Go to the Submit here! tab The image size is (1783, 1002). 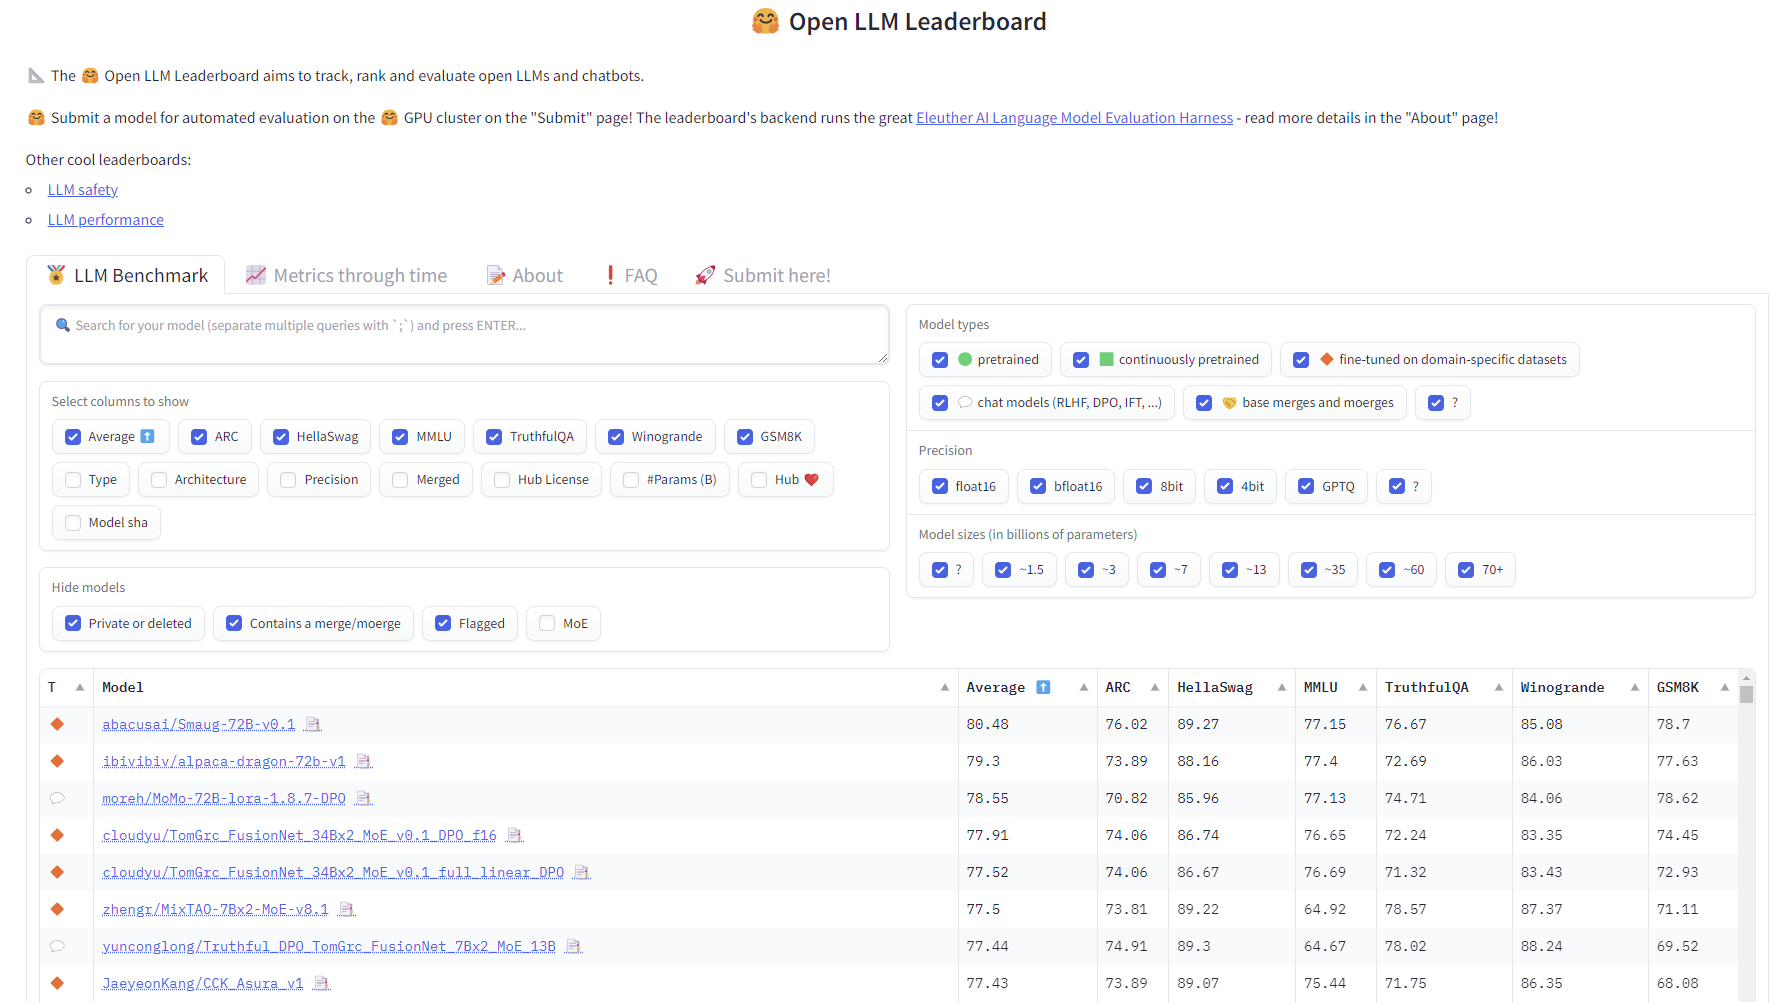[x=763, y=275]
